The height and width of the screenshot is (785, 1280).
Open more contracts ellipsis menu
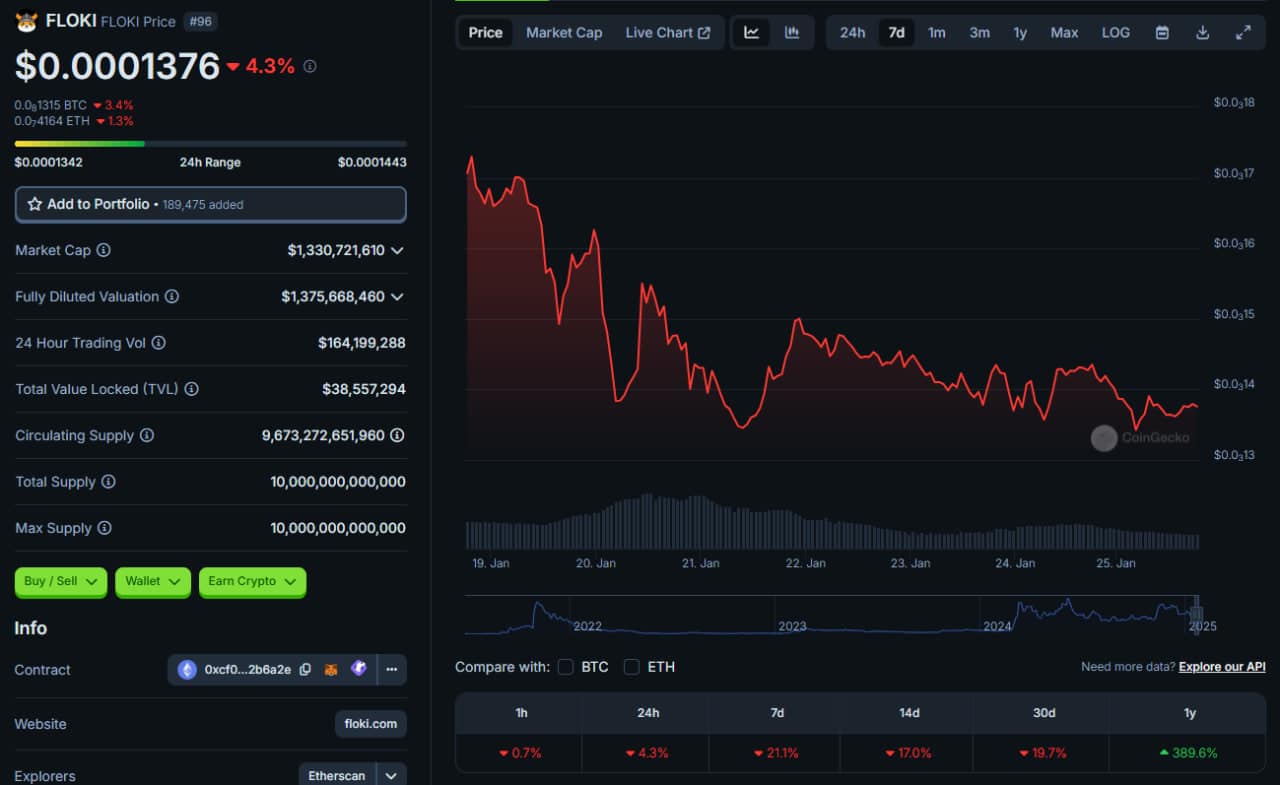tap(392, 670)
